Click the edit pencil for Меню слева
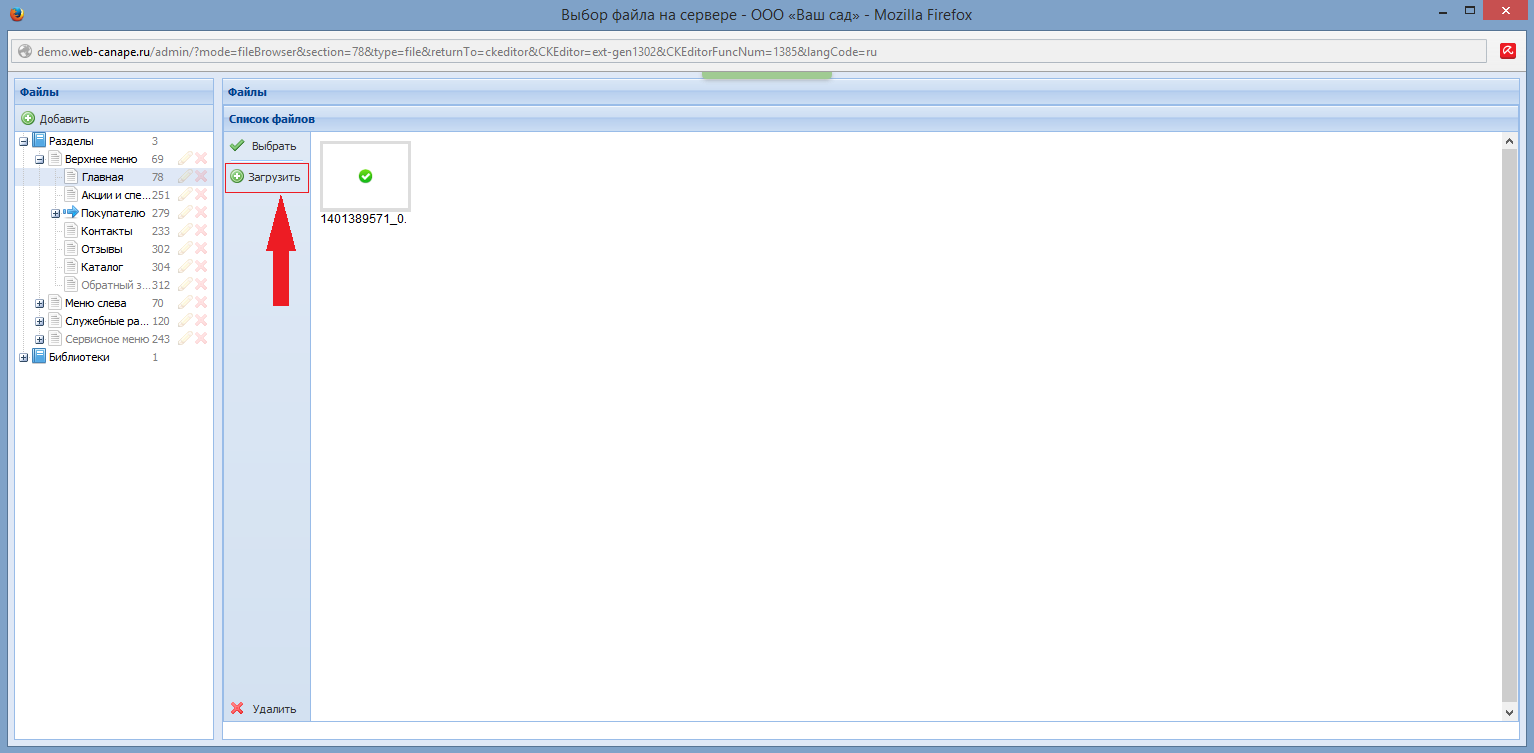 pyautogui.click(x=184, y=303)
